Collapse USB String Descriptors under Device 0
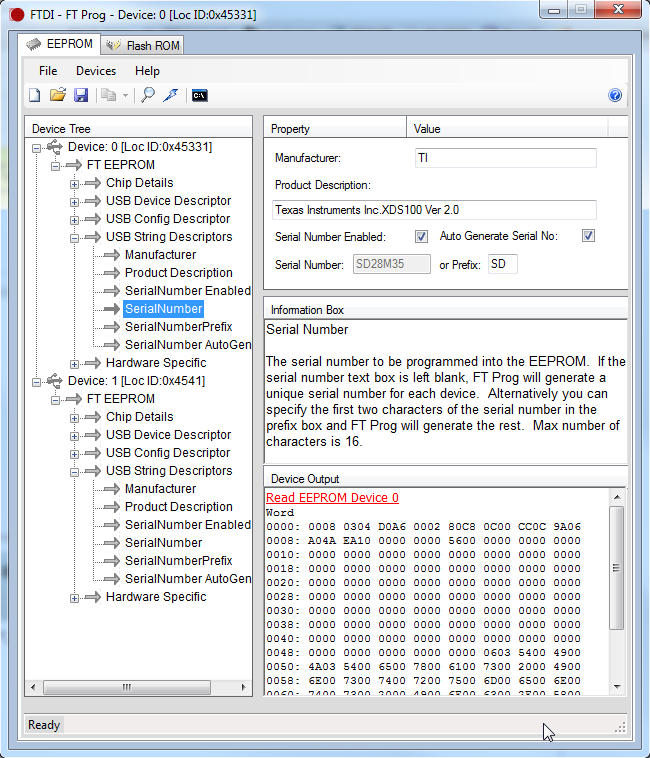Screen dimensions: 650x758 74,238
